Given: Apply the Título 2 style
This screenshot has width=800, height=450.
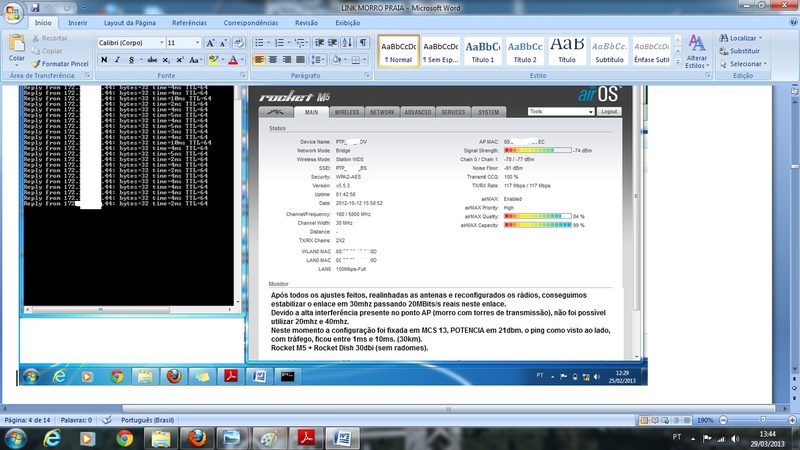Looking at the screenshot, I should pos(525,51).
